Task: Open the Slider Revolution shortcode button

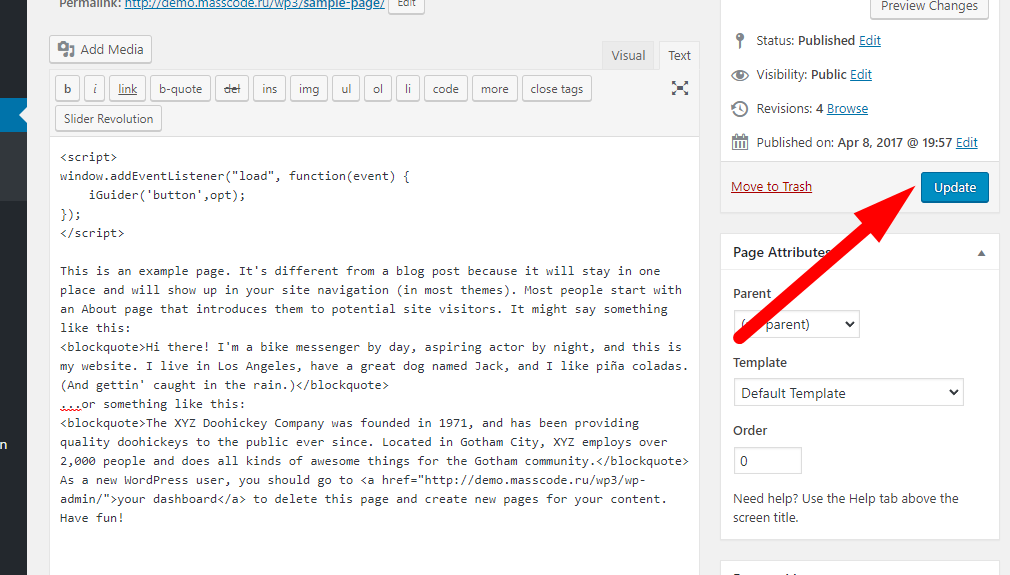Action: pos(108,118)
